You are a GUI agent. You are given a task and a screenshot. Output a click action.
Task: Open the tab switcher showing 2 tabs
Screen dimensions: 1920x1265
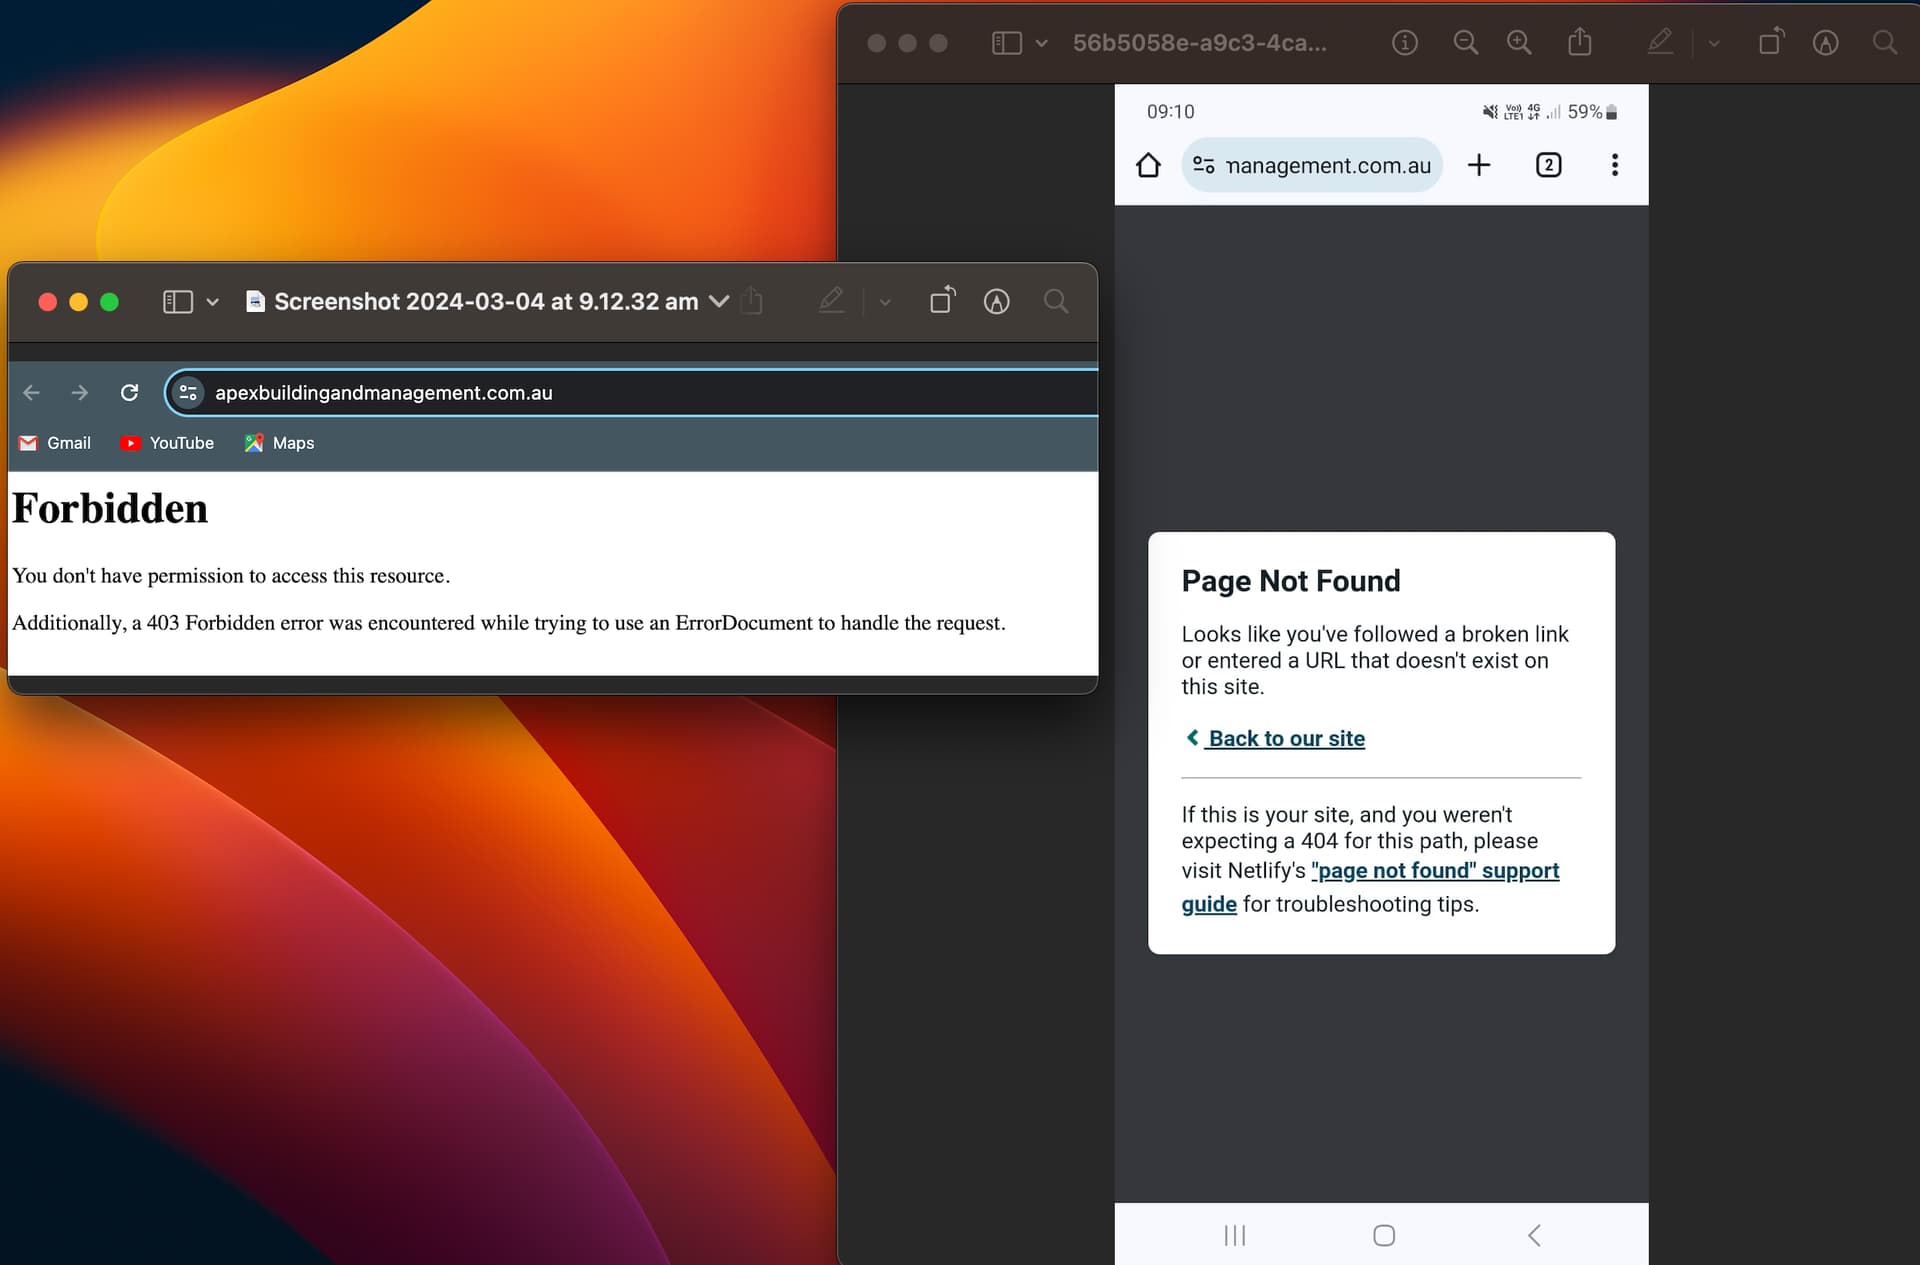pyautogui.click(x=1548, y=165)
